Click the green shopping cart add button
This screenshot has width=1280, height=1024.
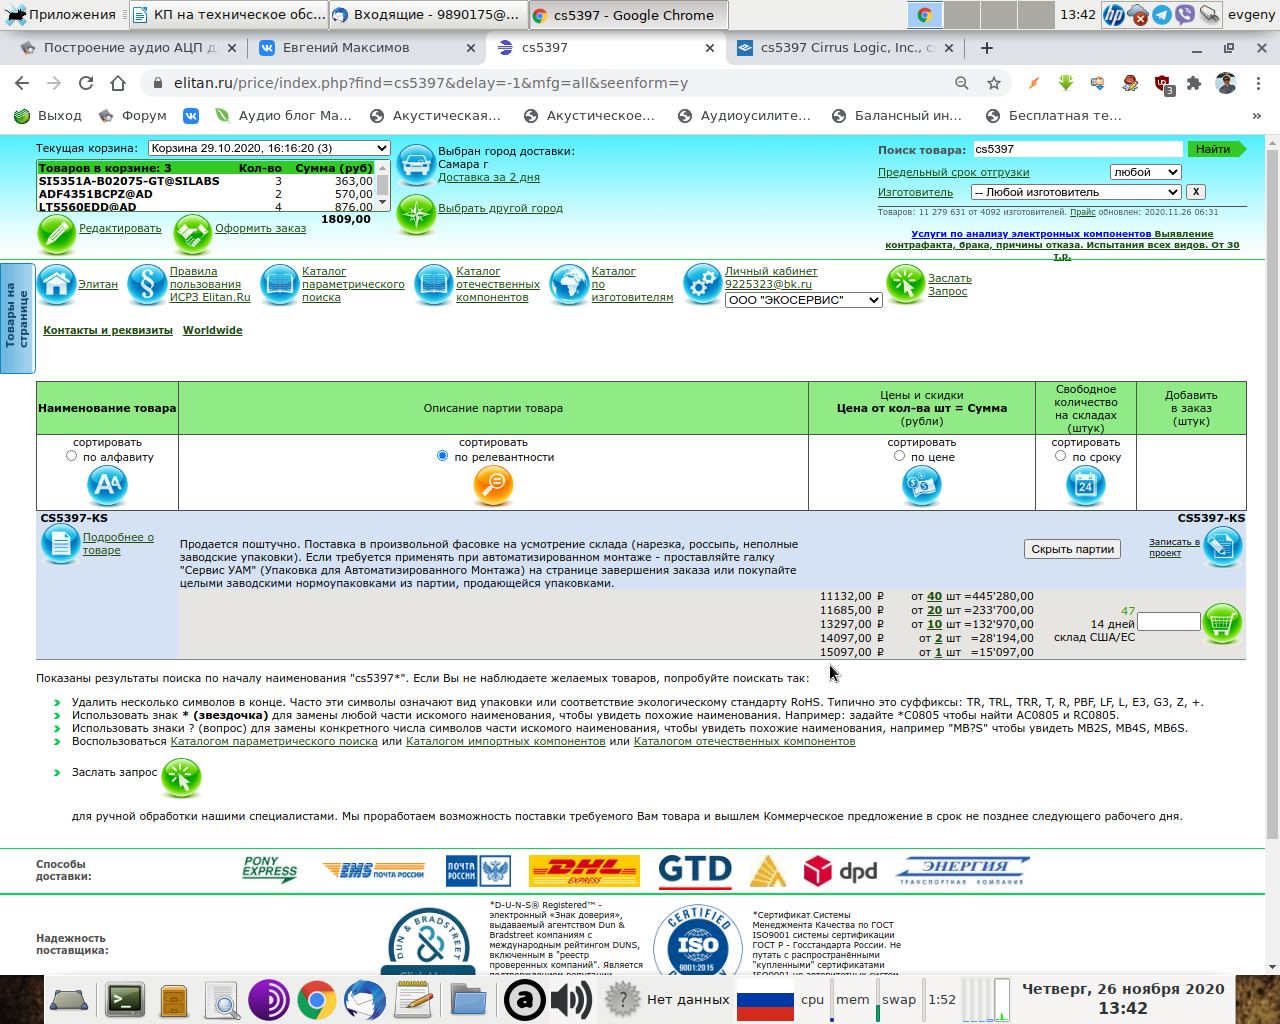tap(1222, 623)
